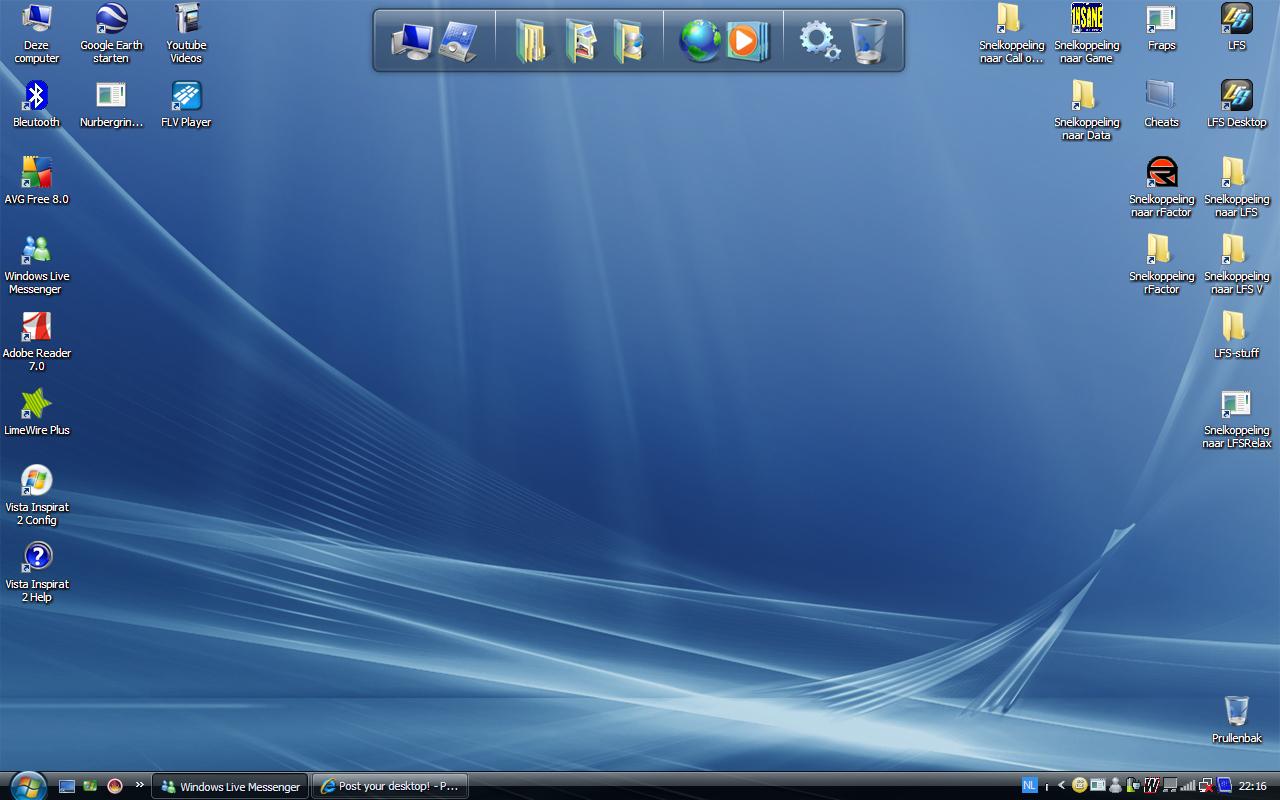Image resolution: width=1280 pixels, height=800 pixels.
Task: Click the computer icon in the top dock
Action: [411, 41]
